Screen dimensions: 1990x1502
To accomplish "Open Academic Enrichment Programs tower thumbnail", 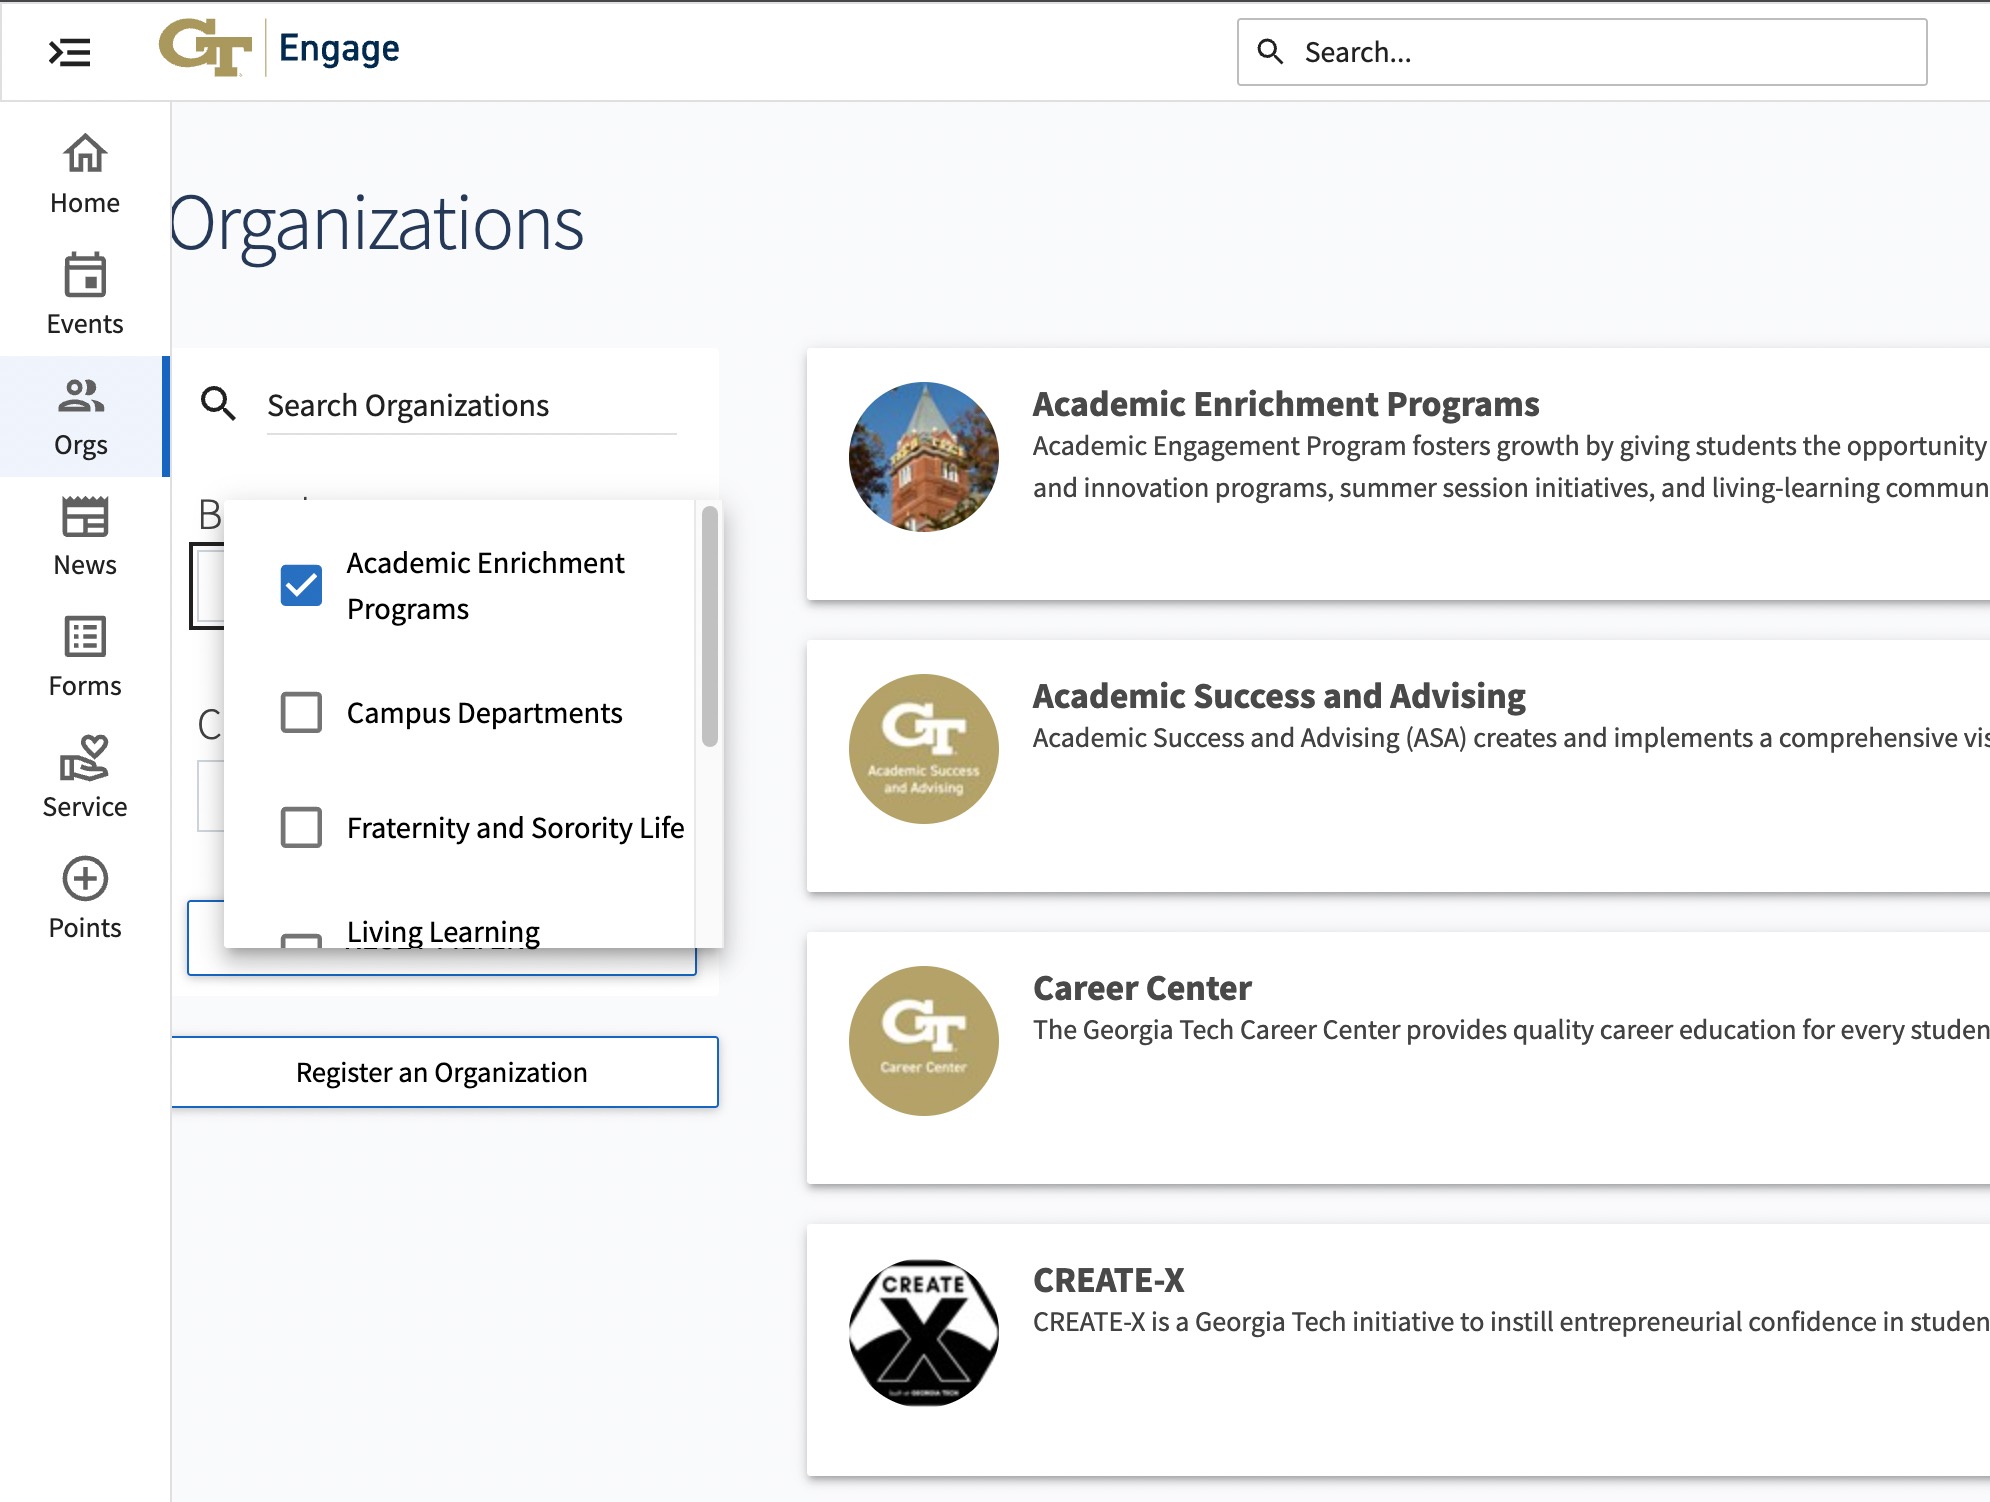I will click(923, 457).
